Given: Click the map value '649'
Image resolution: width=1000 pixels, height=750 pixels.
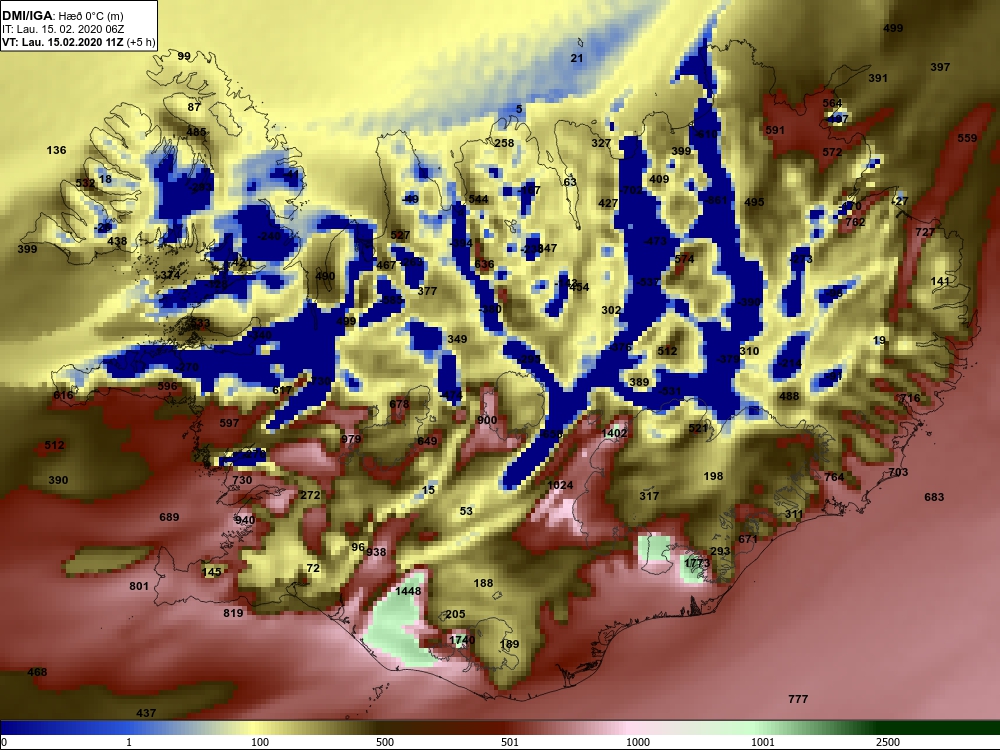Looking at the screenshot, I should point(427,441).
